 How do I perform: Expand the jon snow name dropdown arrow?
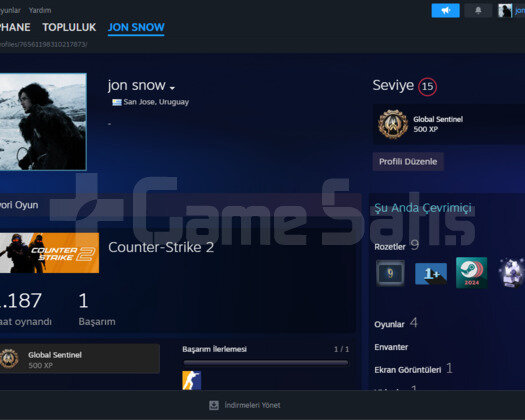coord(172,88)
